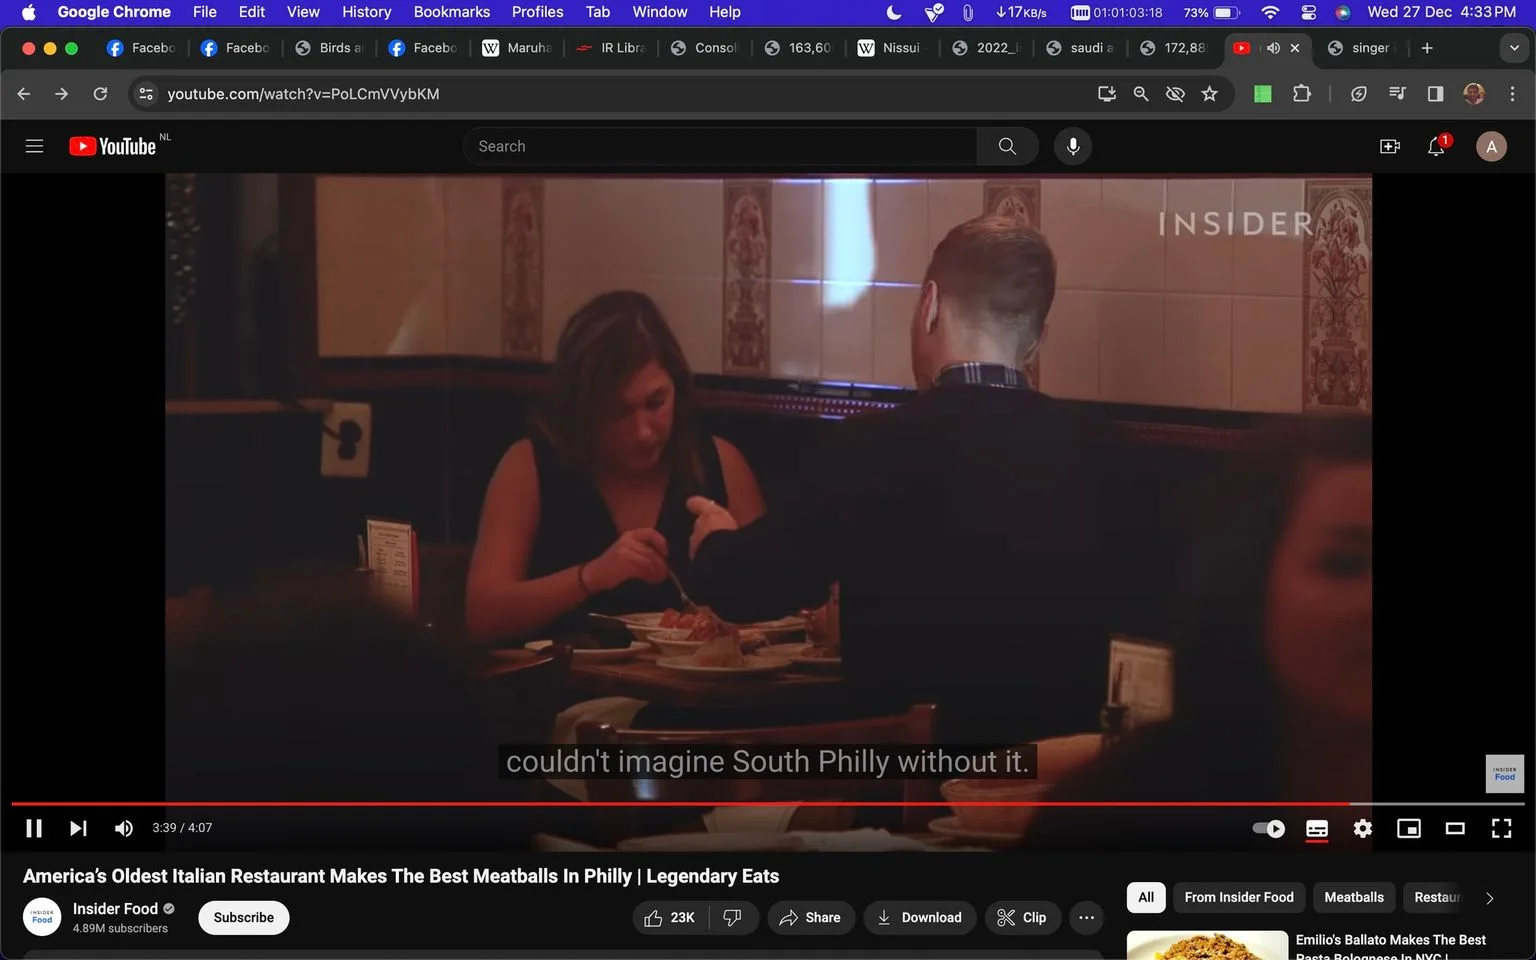The height and width of the screenshot is (960, 1536).
Task: Open miniplayer view
Action: coord(1409,828)
